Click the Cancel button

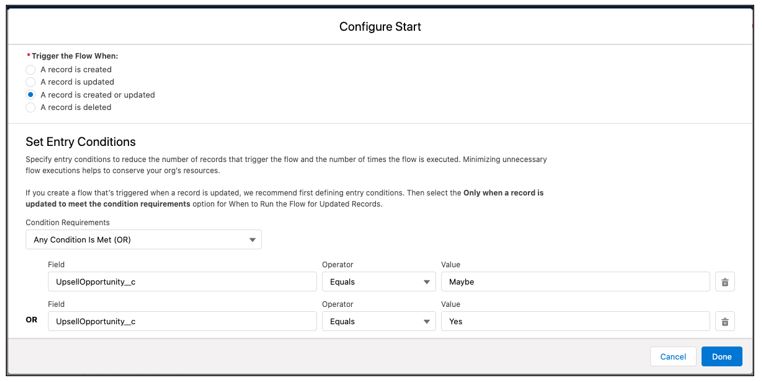(x=673, y=357)
